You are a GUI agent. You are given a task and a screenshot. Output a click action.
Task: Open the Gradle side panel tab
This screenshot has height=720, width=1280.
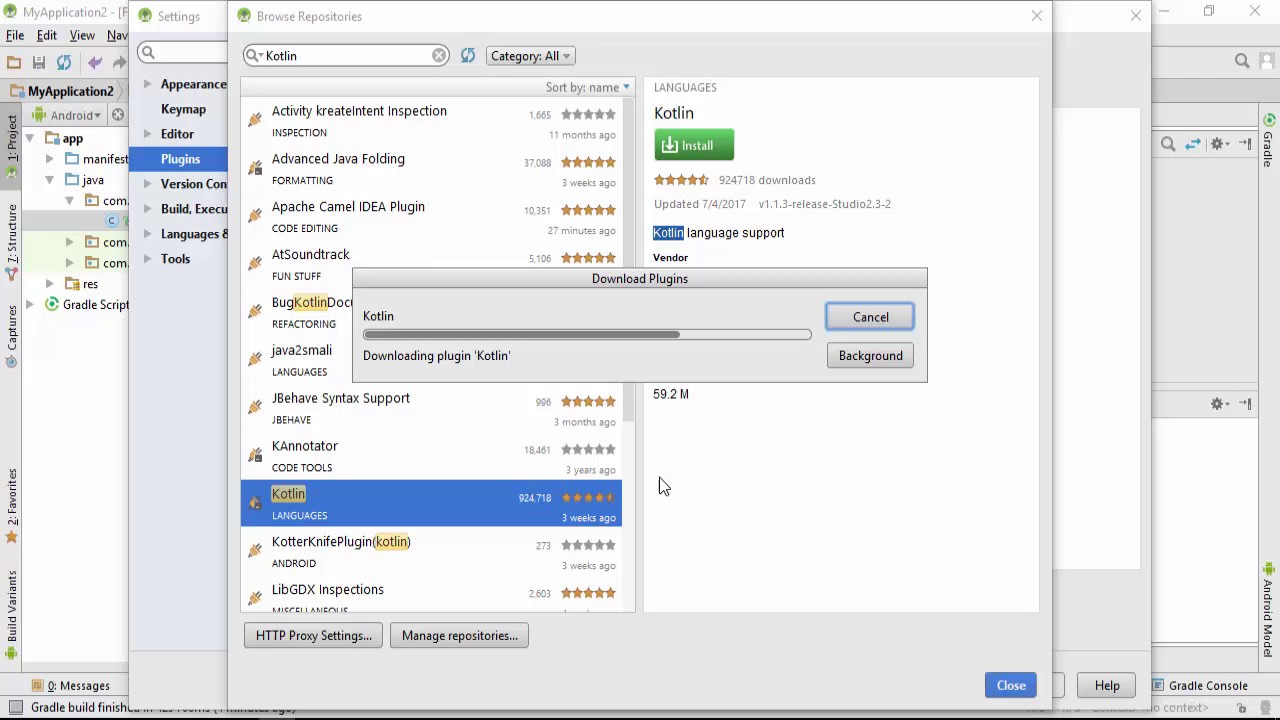[x=1268, y=140]
